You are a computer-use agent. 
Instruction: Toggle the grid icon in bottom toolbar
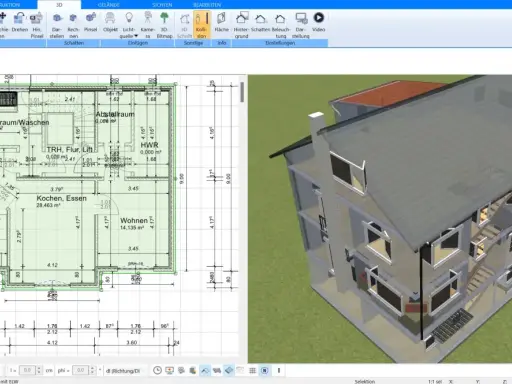click(252, 370)
